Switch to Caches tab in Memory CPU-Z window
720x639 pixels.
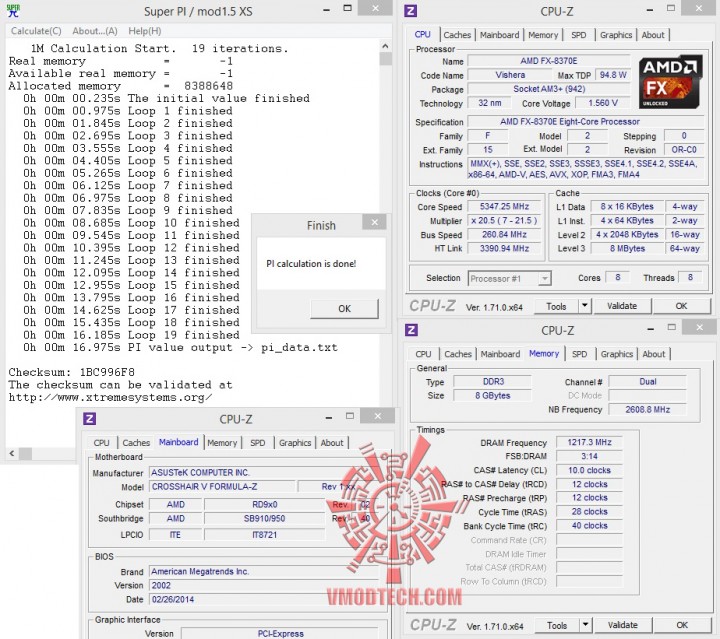click(458, 354)
